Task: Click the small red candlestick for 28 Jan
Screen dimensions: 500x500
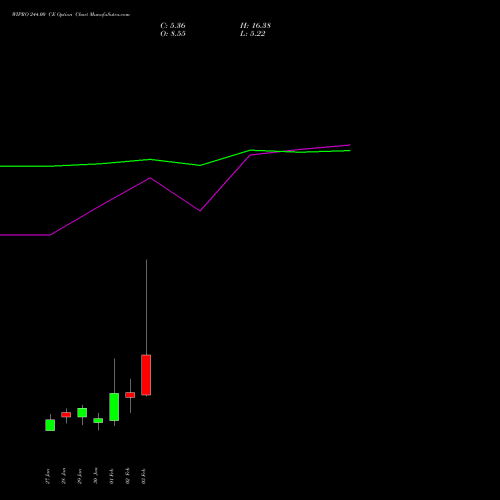Action: pos(66,415)
